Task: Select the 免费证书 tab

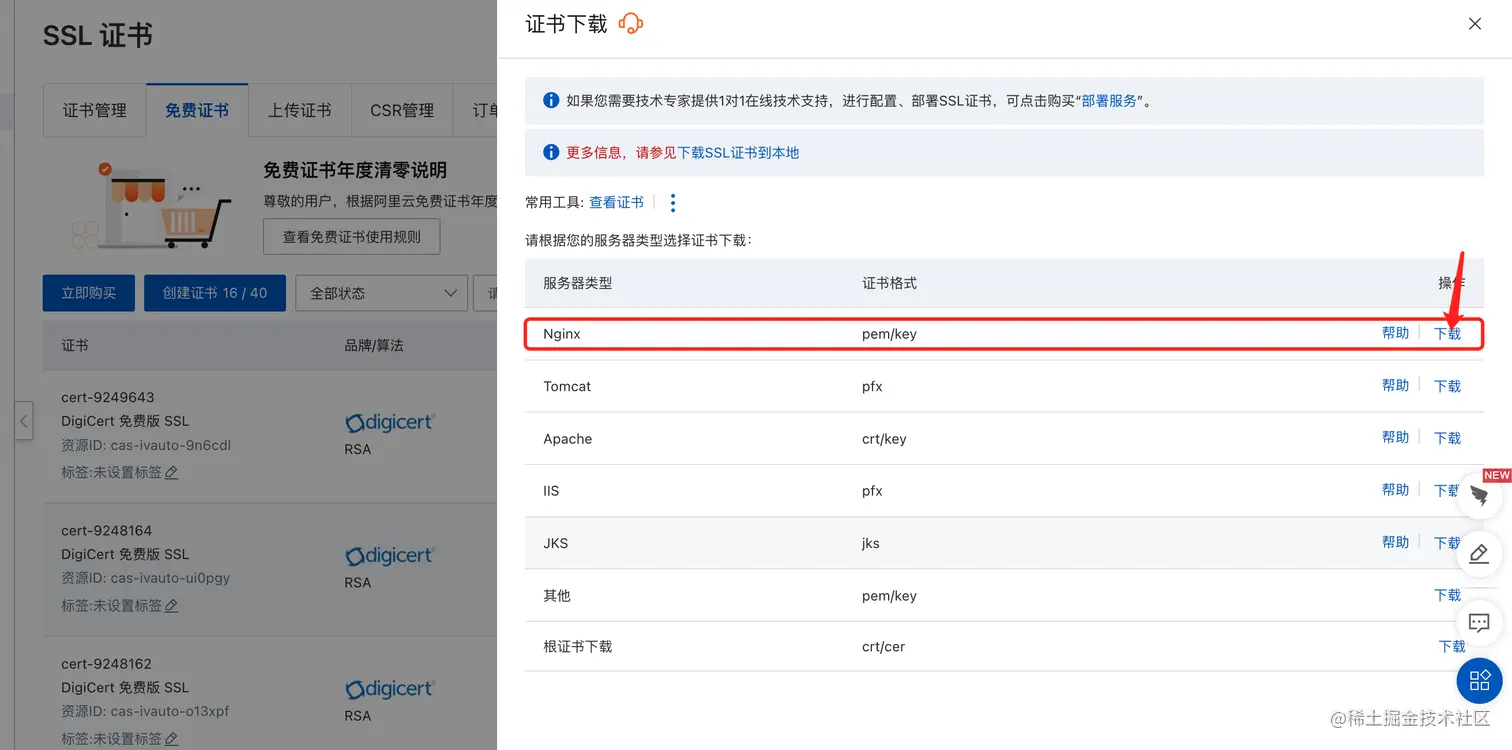Action: pyautogui.click(x=197, y=110)
